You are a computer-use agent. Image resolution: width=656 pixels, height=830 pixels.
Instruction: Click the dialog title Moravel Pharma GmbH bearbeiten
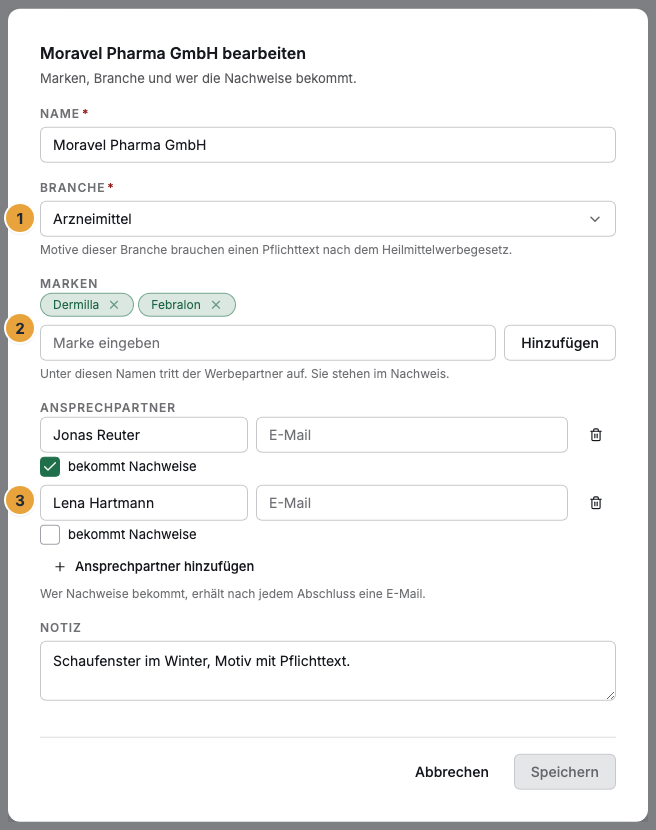[x=173, y=53]
